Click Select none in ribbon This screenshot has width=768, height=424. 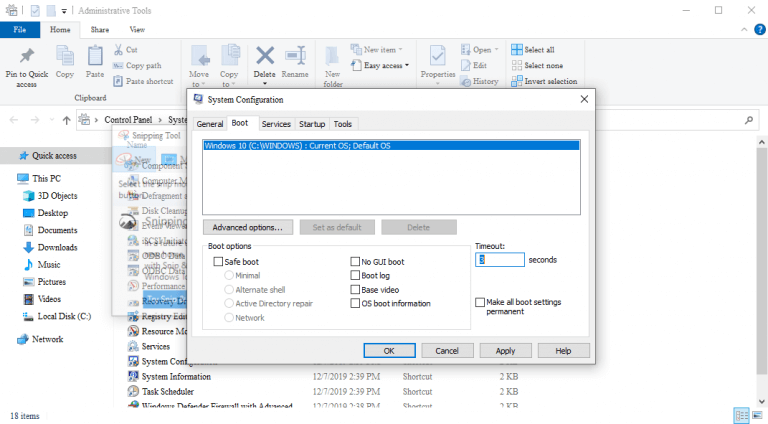click(x=537, y=65)
